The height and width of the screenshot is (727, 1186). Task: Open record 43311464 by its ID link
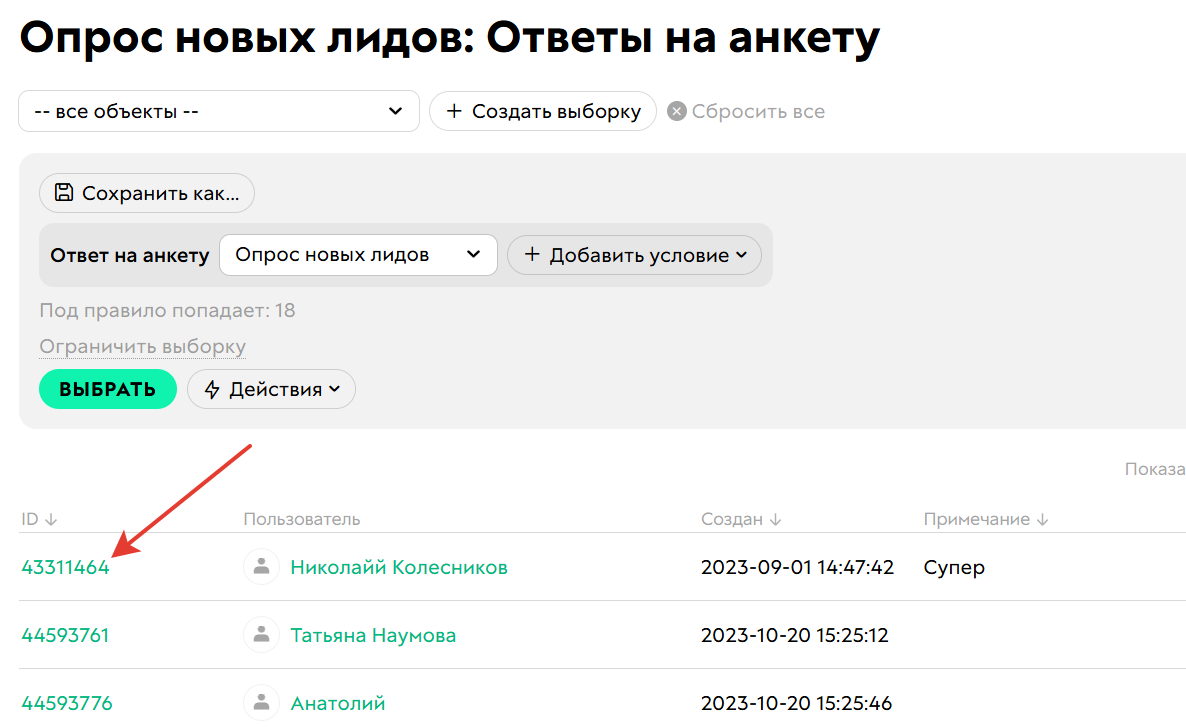(x=65, y=567)
